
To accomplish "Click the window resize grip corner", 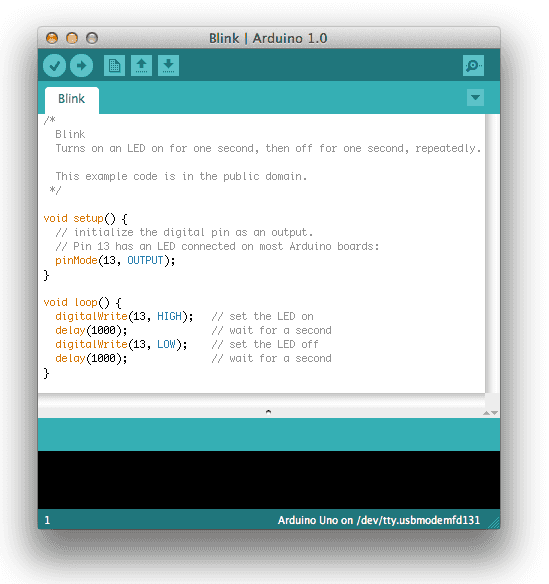I will 494,523.
